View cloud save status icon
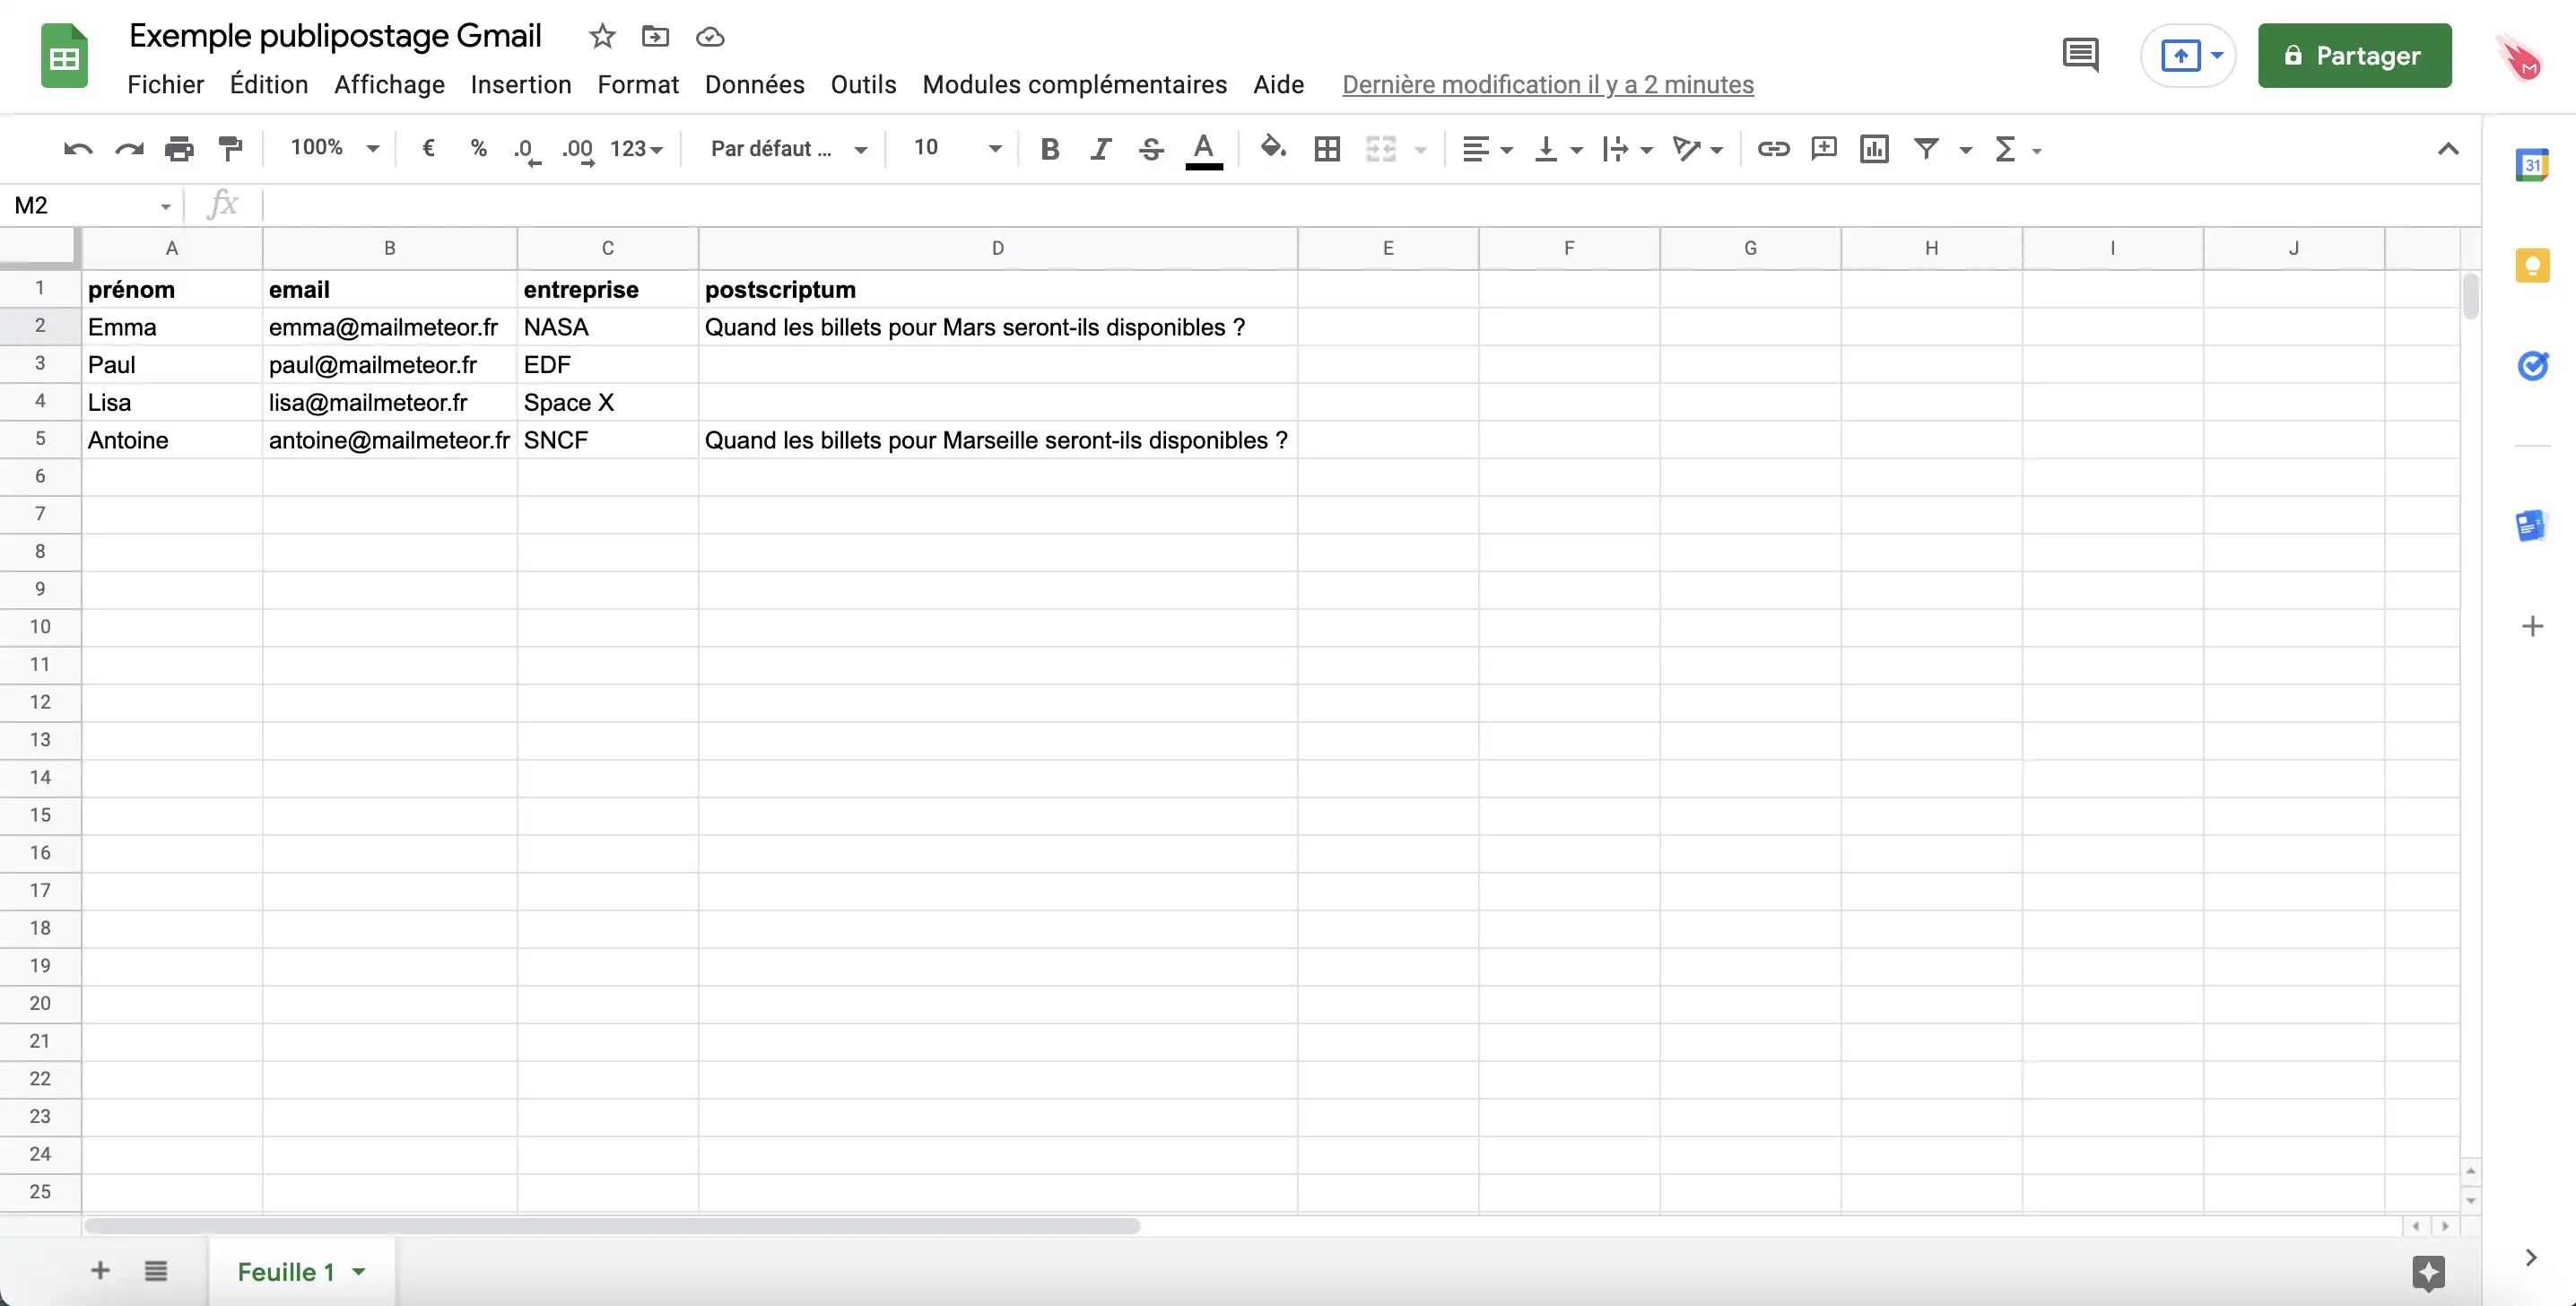This screenshot has width=2576, height=1306. 710,37
